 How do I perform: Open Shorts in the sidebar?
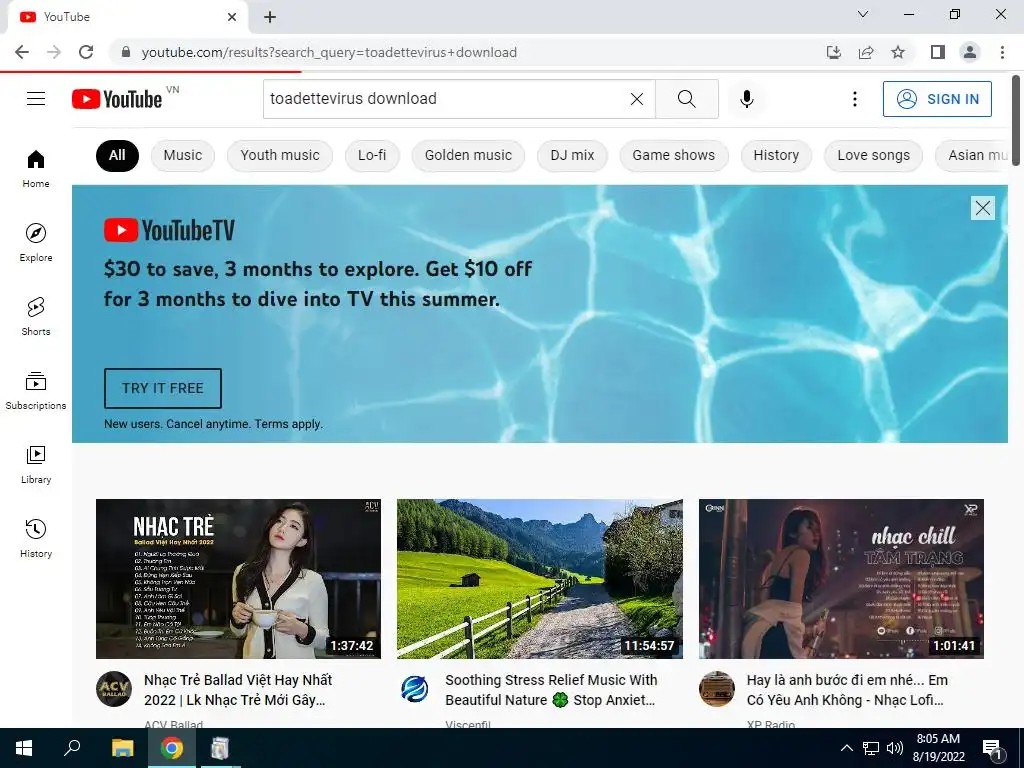pyautogui.click(x=36, y=316)
